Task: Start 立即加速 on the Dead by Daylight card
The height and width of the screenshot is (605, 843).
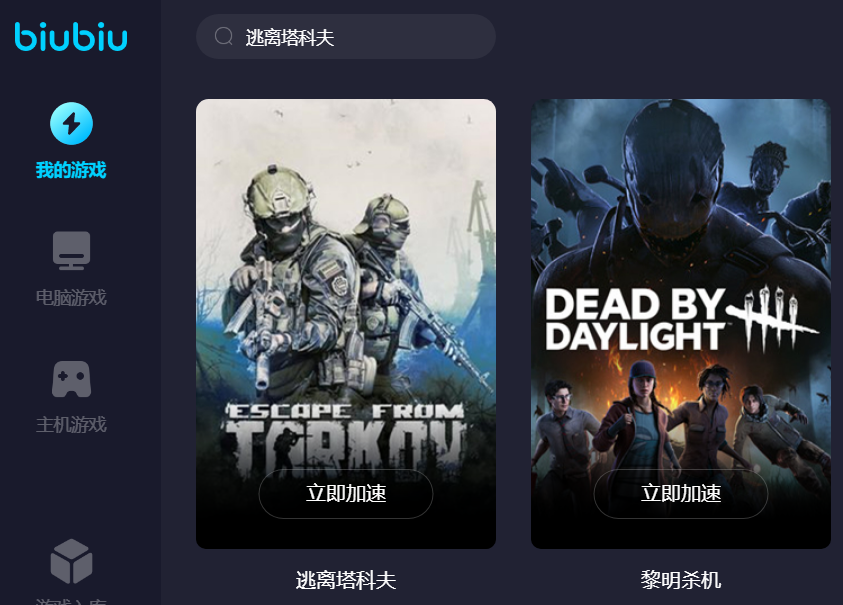Action: click(x=681, y=494)
